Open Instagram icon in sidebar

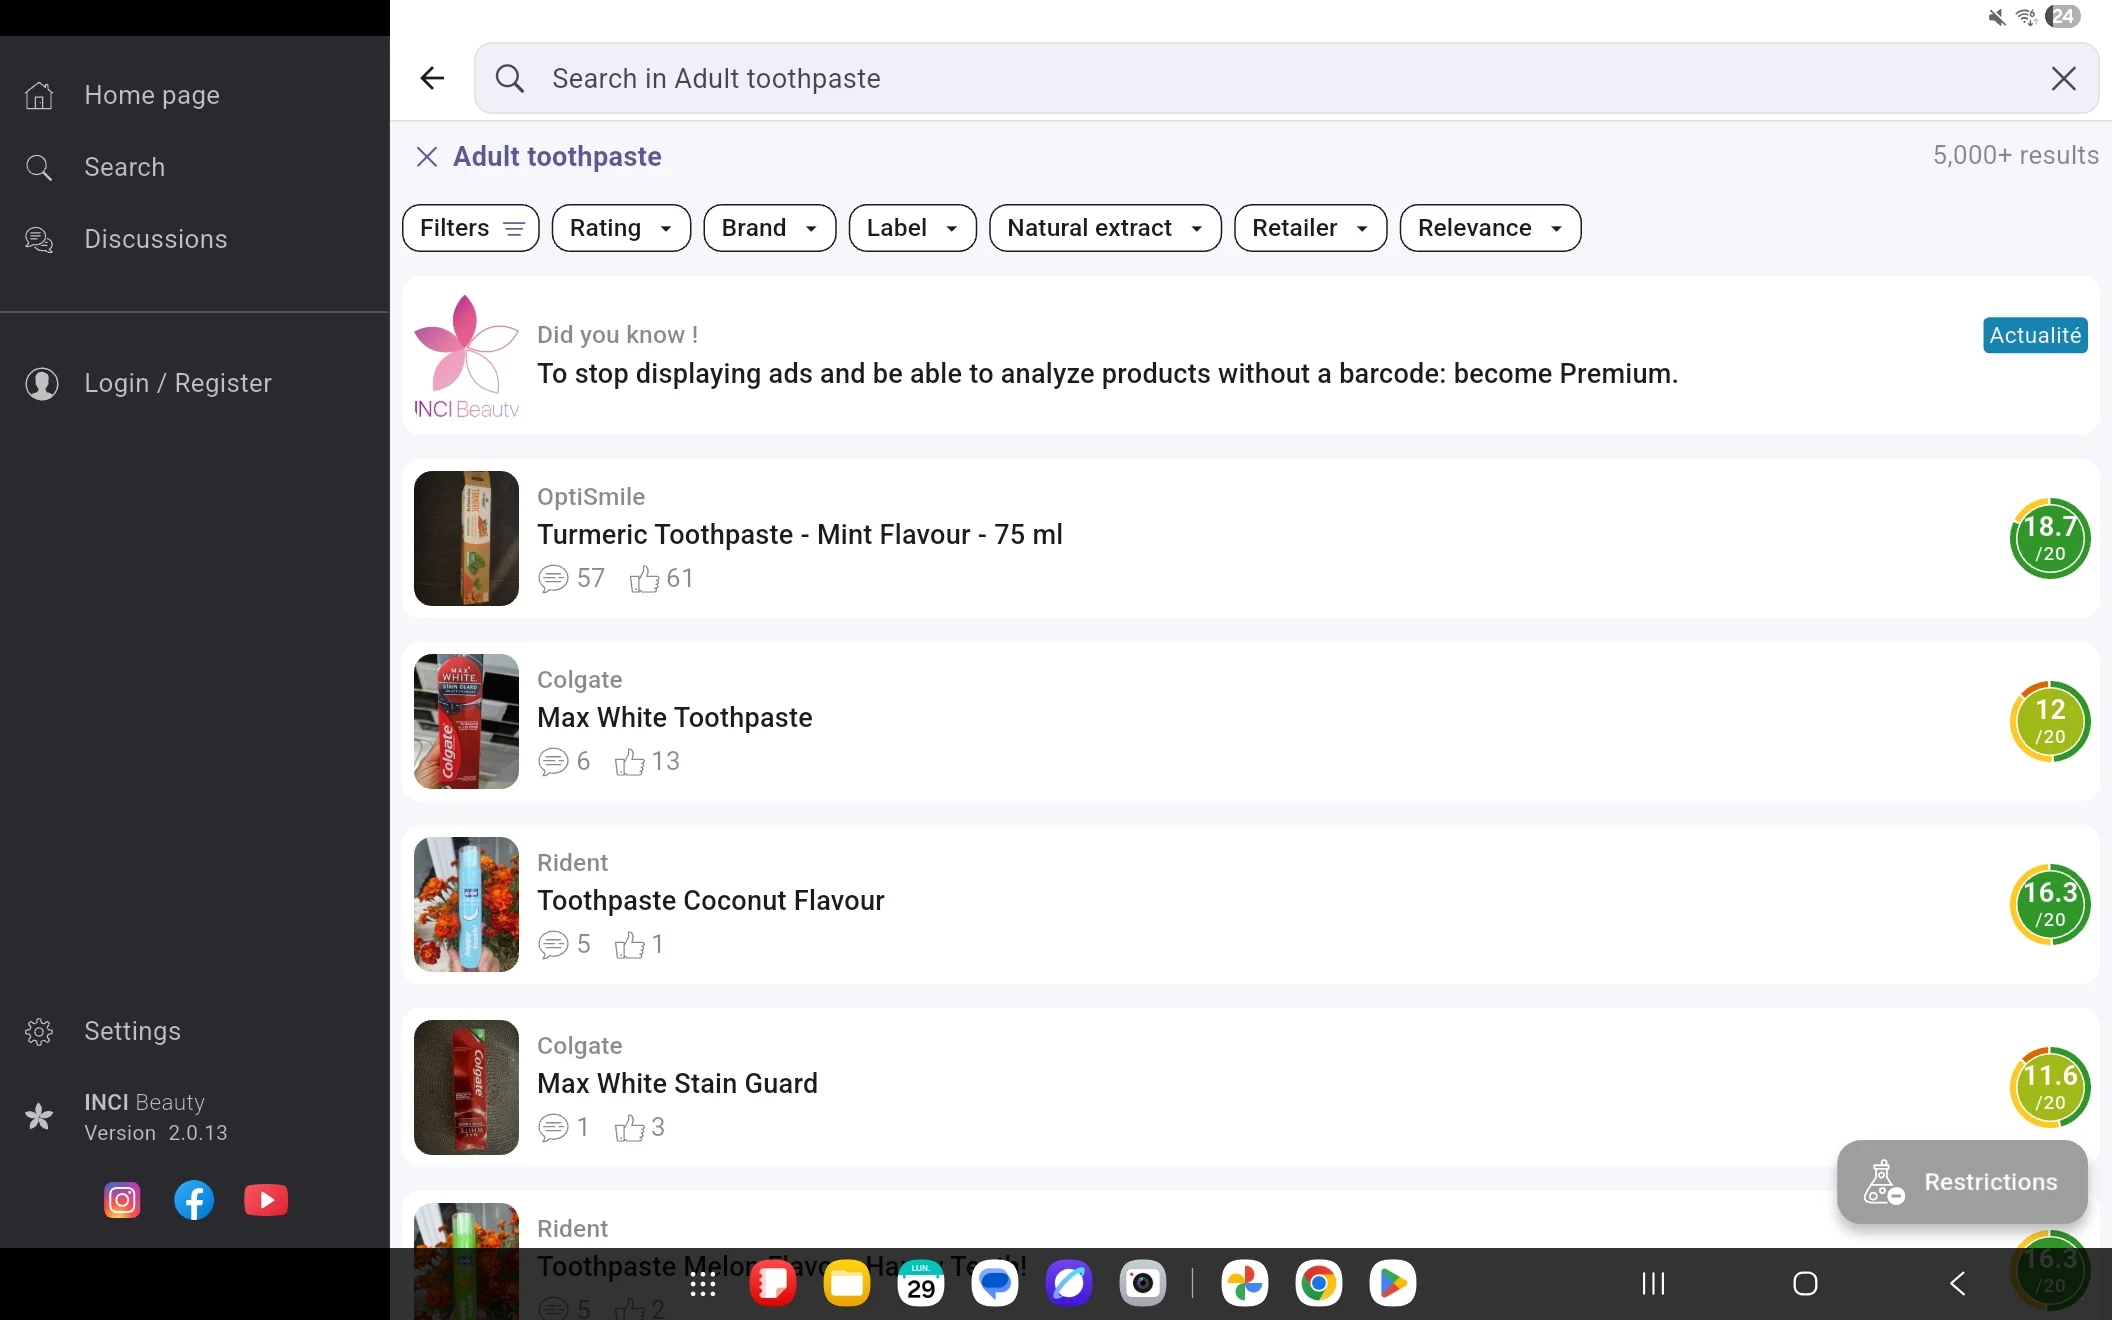(122, 1200)
